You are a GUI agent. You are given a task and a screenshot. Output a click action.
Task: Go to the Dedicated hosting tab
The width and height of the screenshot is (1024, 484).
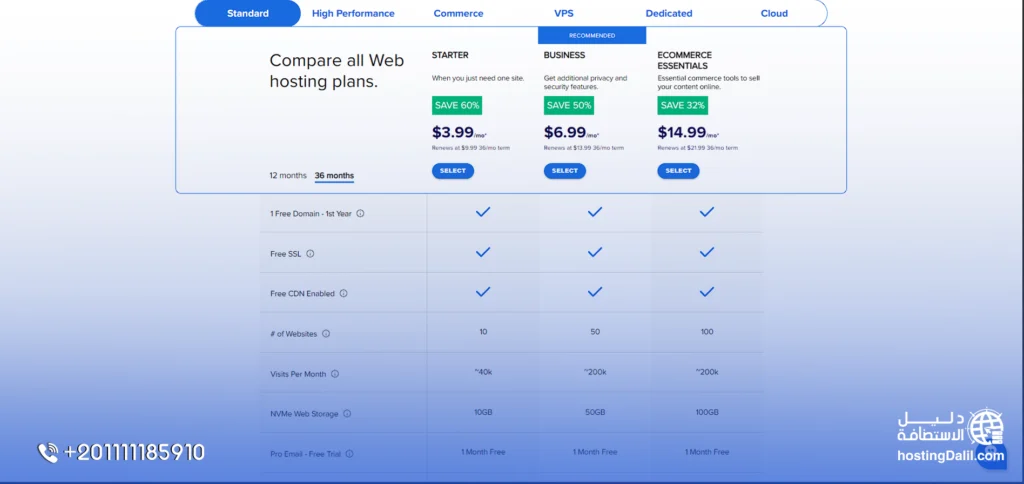pos(669,14)
